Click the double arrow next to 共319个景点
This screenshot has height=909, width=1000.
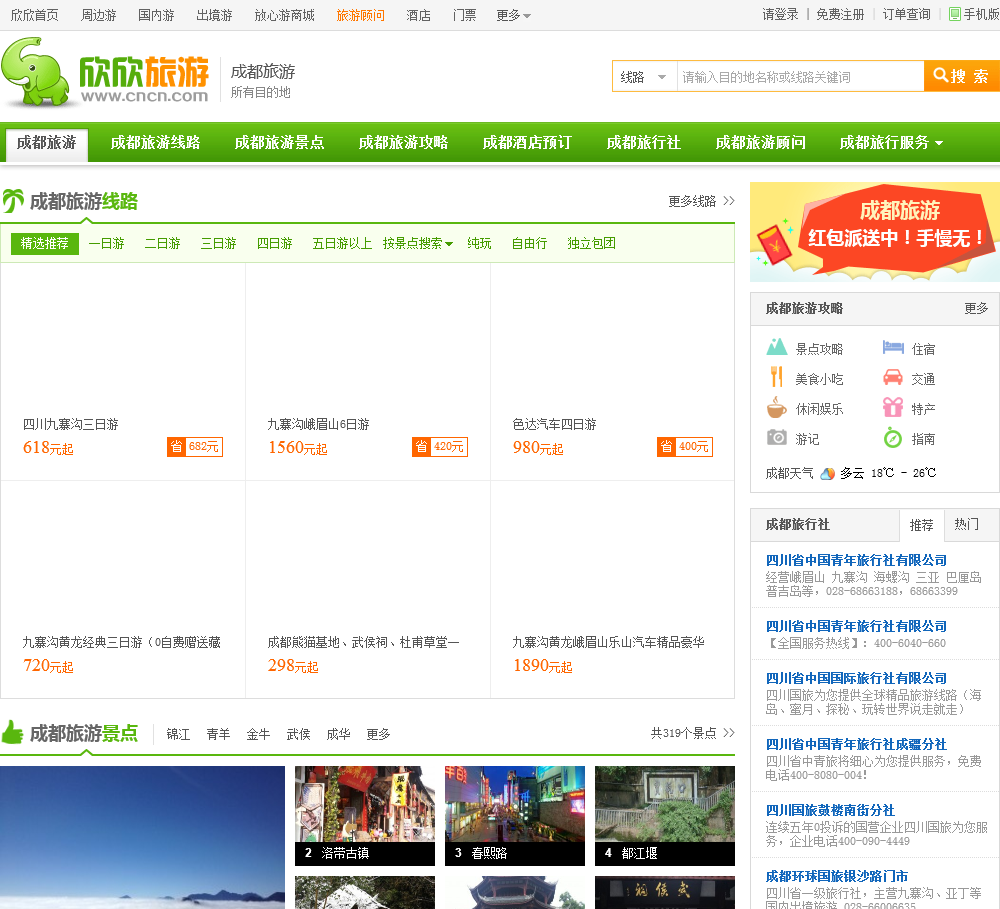(729, 733)
